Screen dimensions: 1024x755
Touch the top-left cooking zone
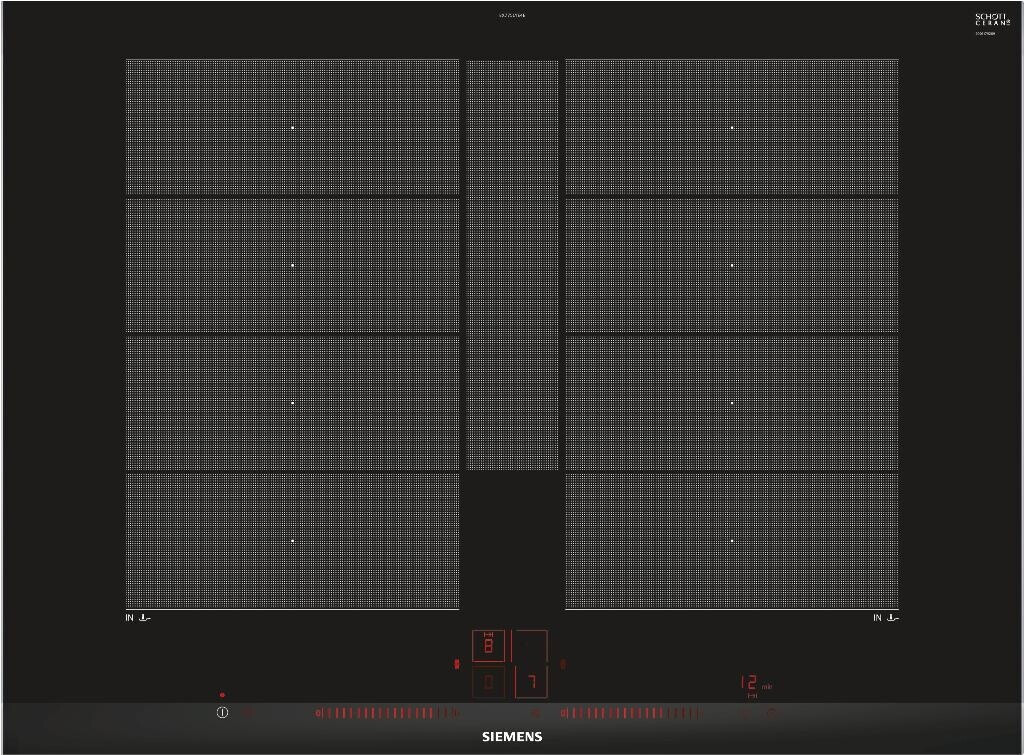pyautogui.click(x=292, y=127)
